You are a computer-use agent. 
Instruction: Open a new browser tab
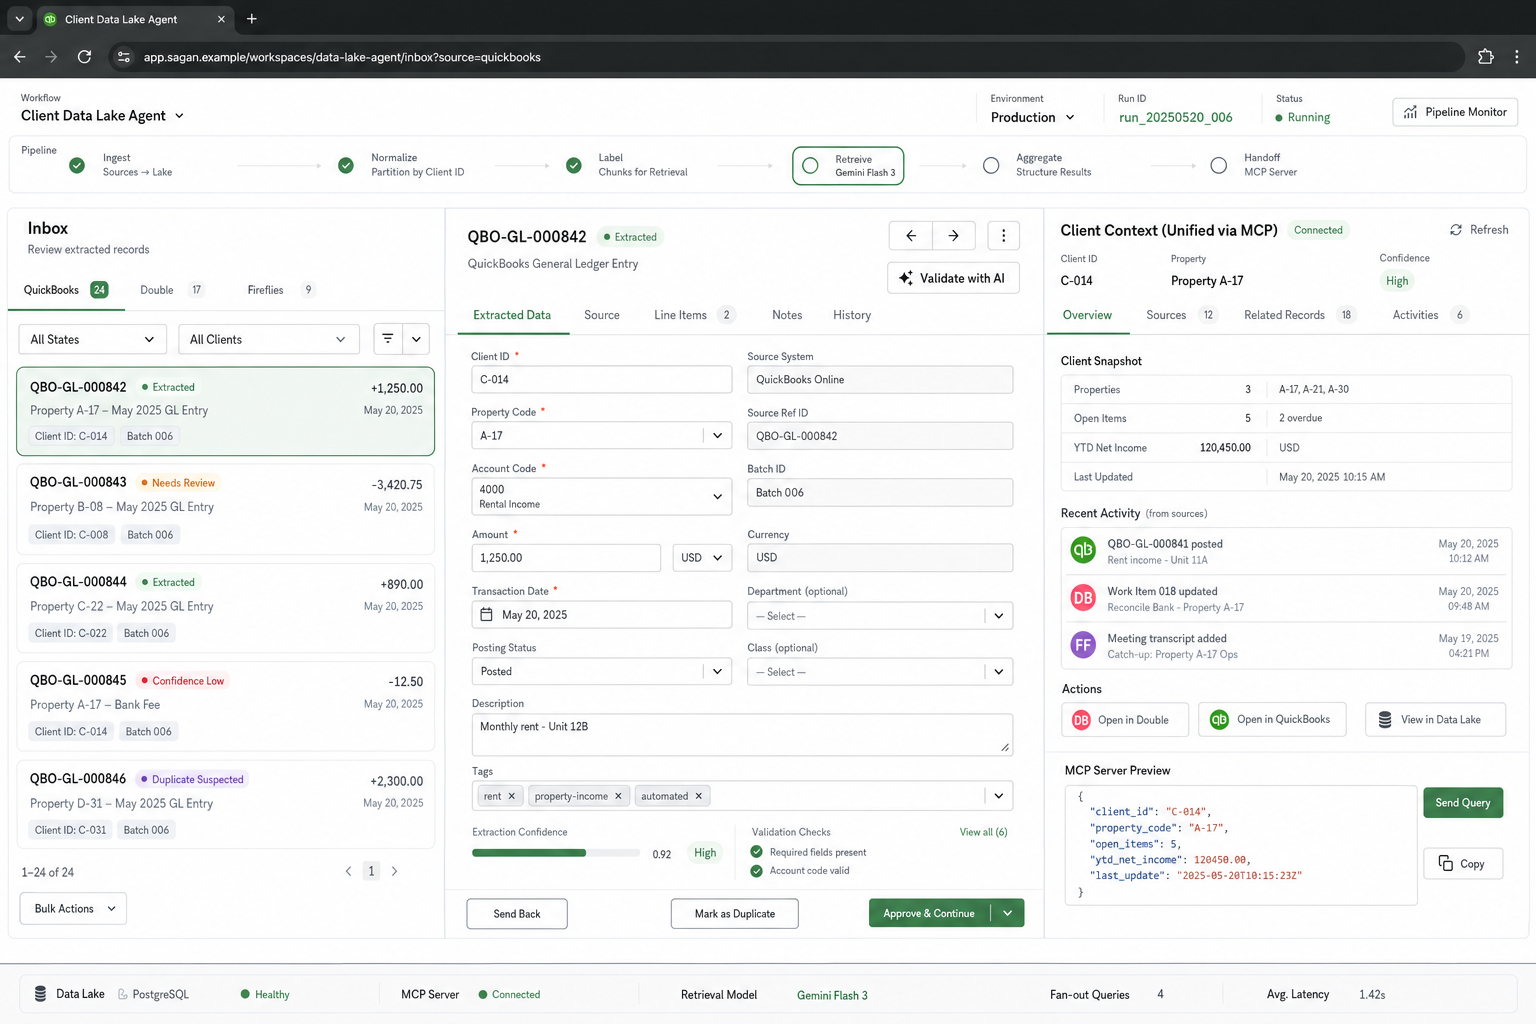[252, 19]
